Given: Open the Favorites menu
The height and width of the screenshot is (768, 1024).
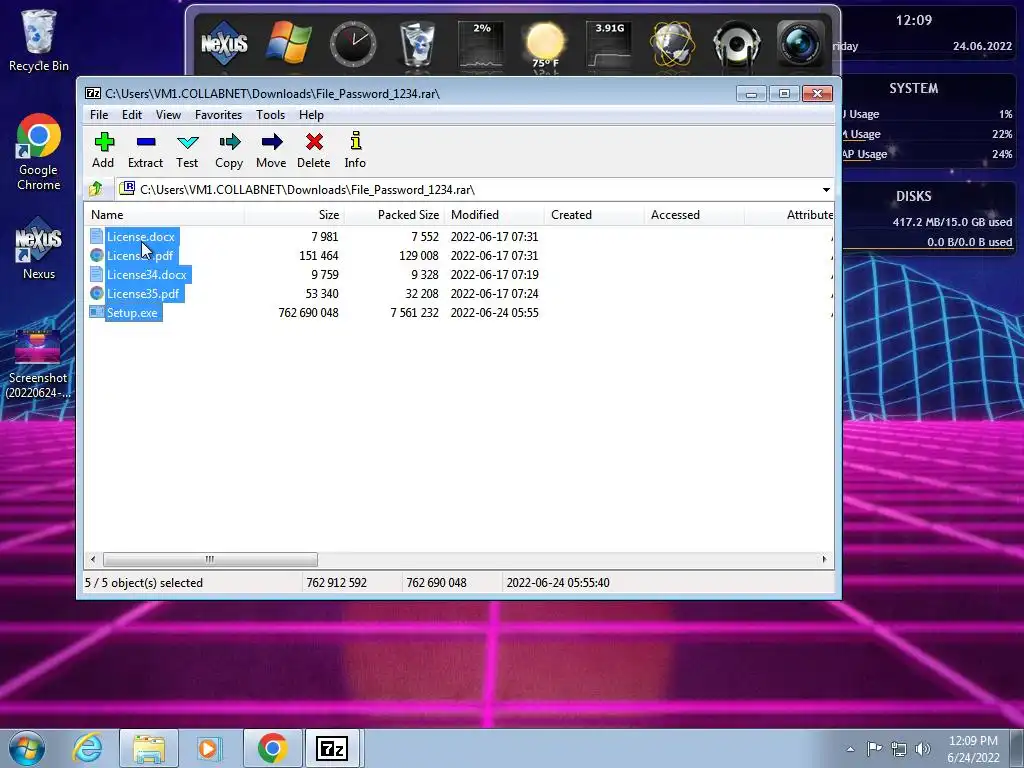Looking at the screenshot, I should pyautogui.click(x=218, y=114).
